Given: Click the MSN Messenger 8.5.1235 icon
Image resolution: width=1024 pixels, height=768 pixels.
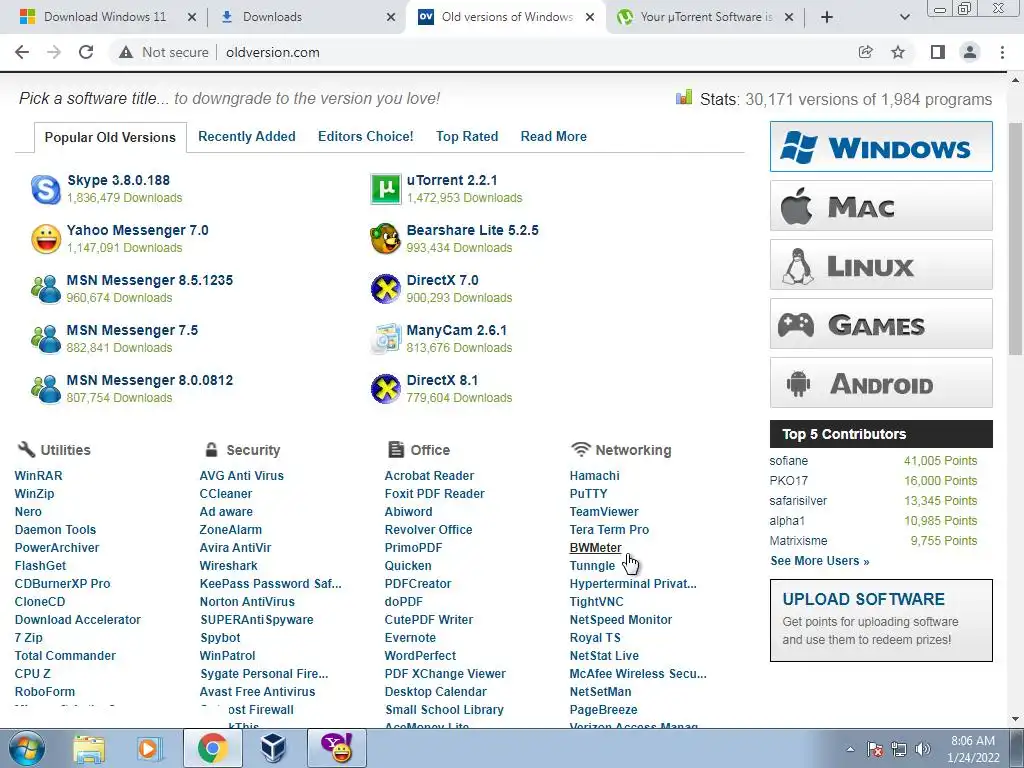Looking at the screenshot, I should (46, 289).
